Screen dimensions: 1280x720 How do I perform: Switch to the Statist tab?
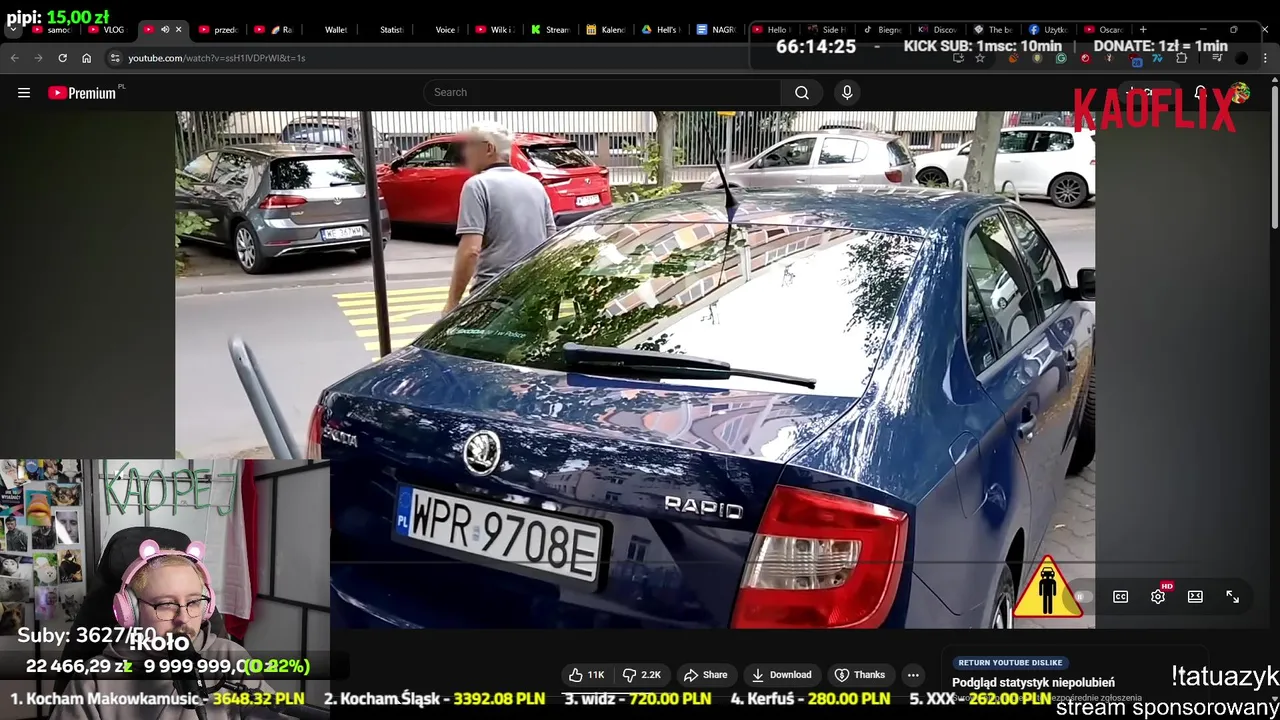pos(385,30)
